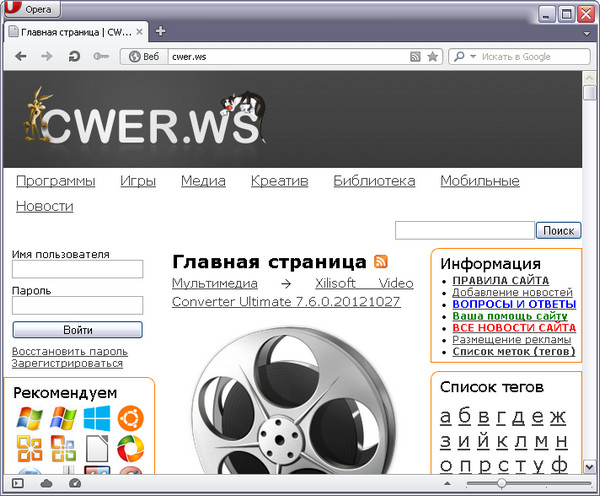Open the closed tabs dropdown arrow
This screenshot has height=496, width=600.
coord(587,34)
